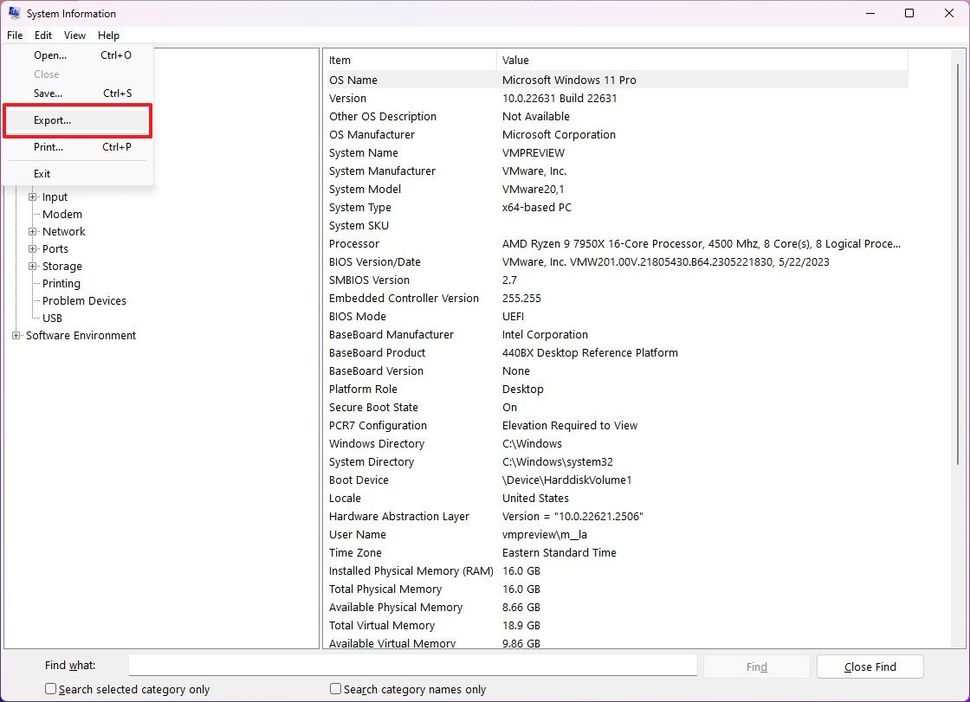Choose Print from the File menu
Screen dimensions: 970x702
[x=47, y=147]
